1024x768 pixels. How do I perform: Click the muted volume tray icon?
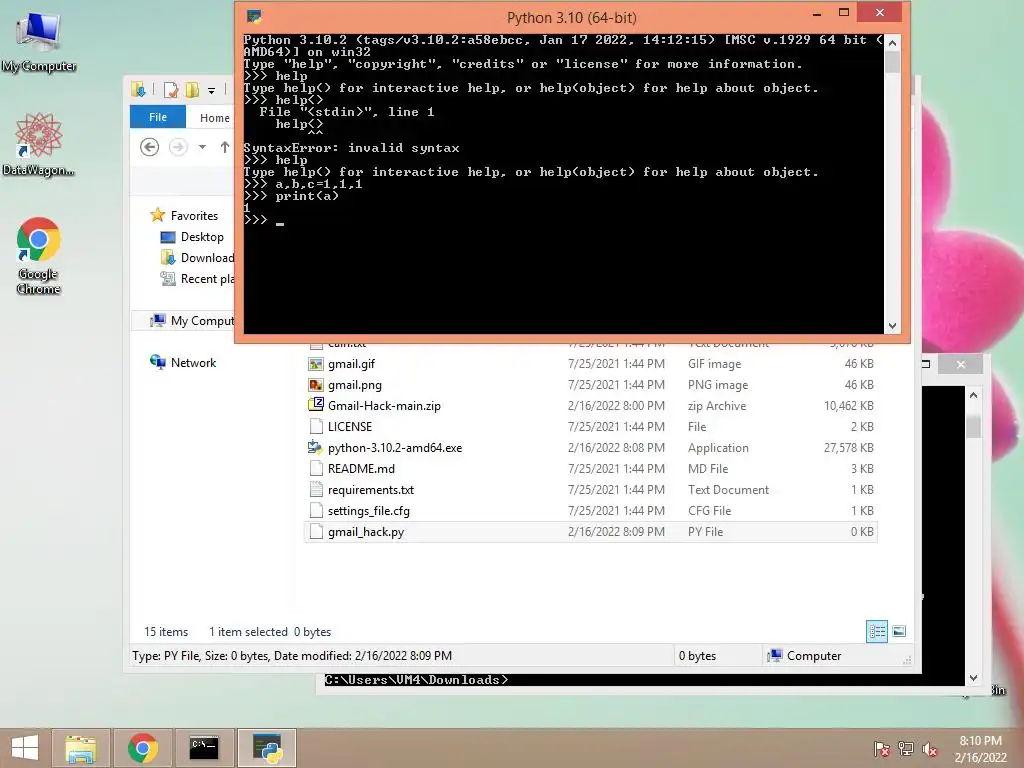(929, 748)
